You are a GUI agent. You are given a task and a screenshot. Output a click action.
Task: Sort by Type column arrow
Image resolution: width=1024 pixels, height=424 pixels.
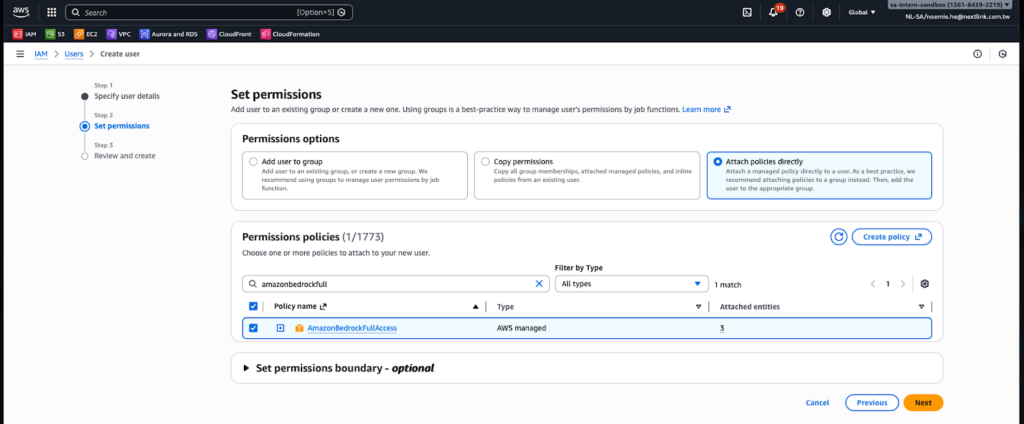click(698, 306)
